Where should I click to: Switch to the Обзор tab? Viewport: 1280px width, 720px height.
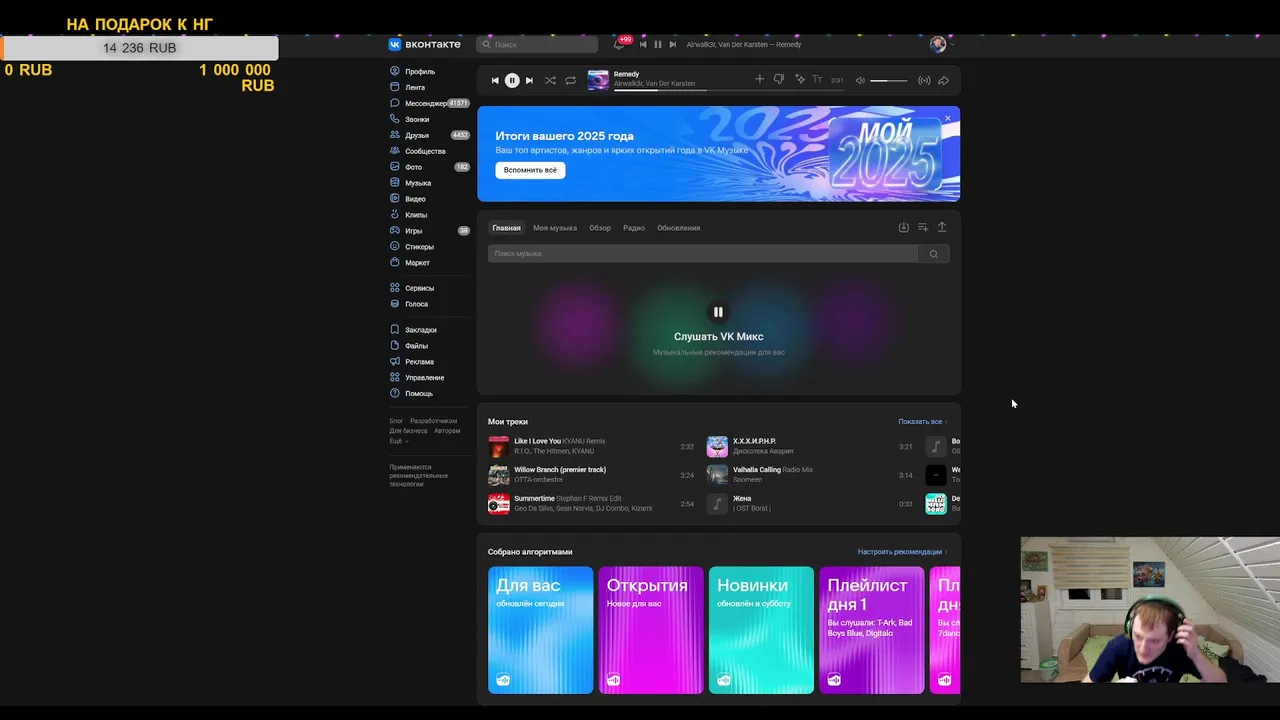pos(600,228)
